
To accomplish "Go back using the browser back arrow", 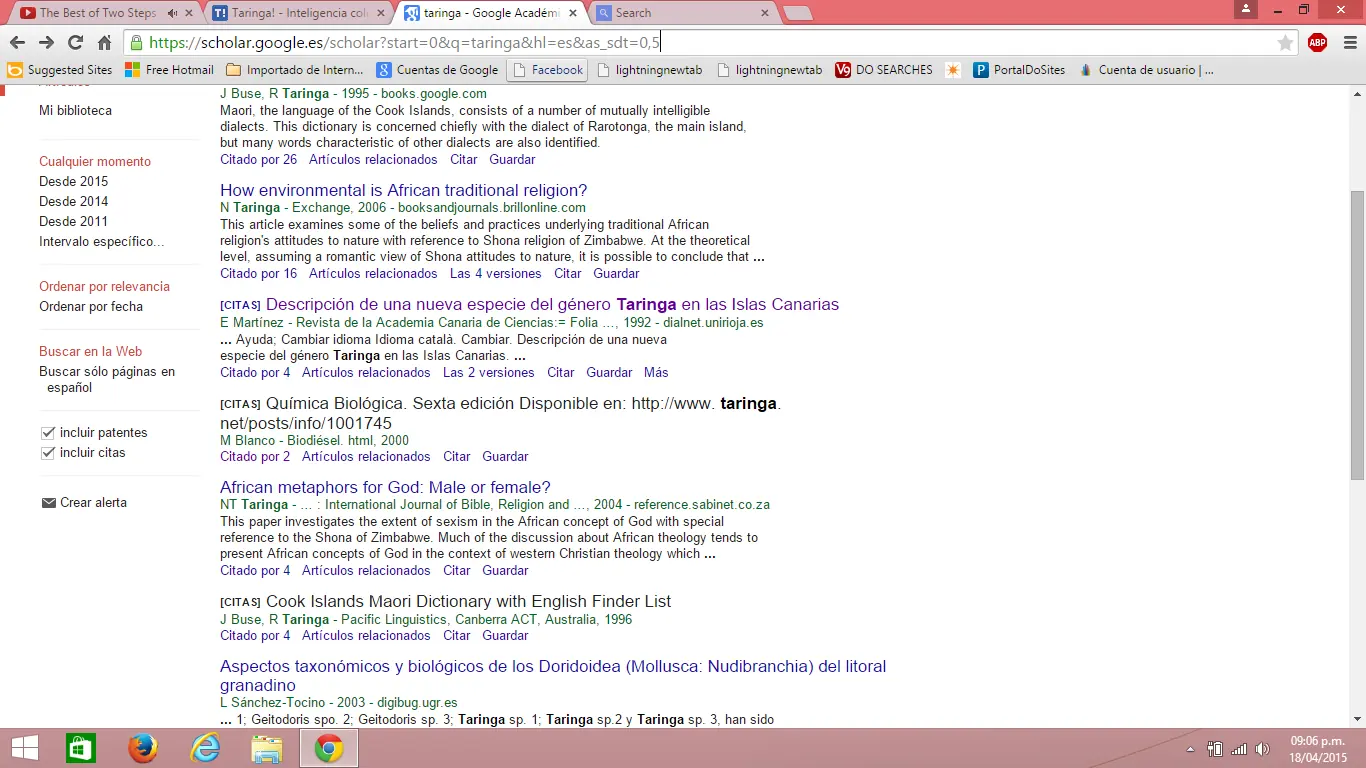I will pos(17,43).
